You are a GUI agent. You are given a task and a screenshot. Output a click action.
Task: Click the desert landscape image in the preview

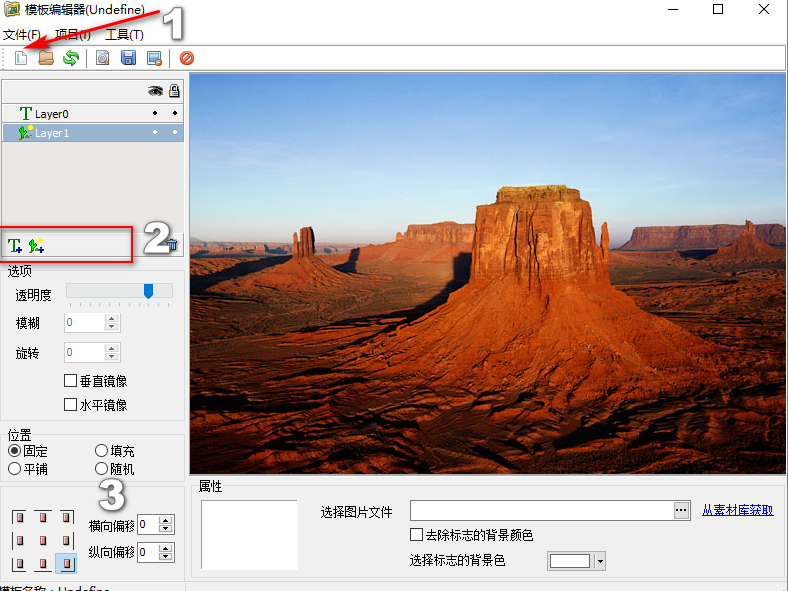pyautogui.click(x=487, y=274)
